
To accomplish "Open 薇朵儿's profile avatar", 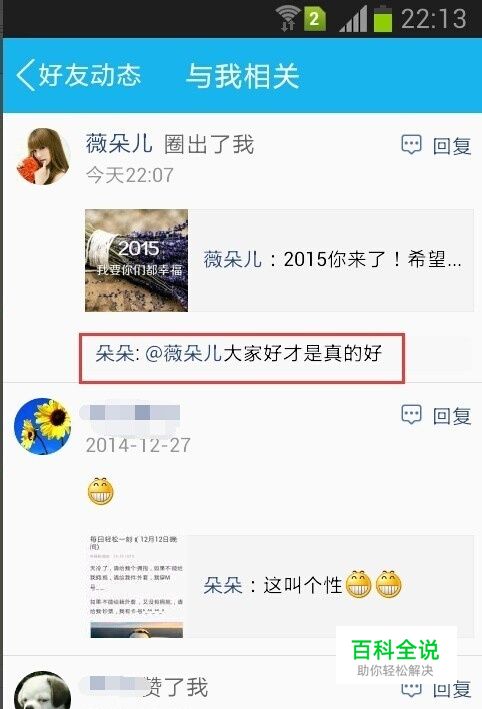I will tap(43, 156).
